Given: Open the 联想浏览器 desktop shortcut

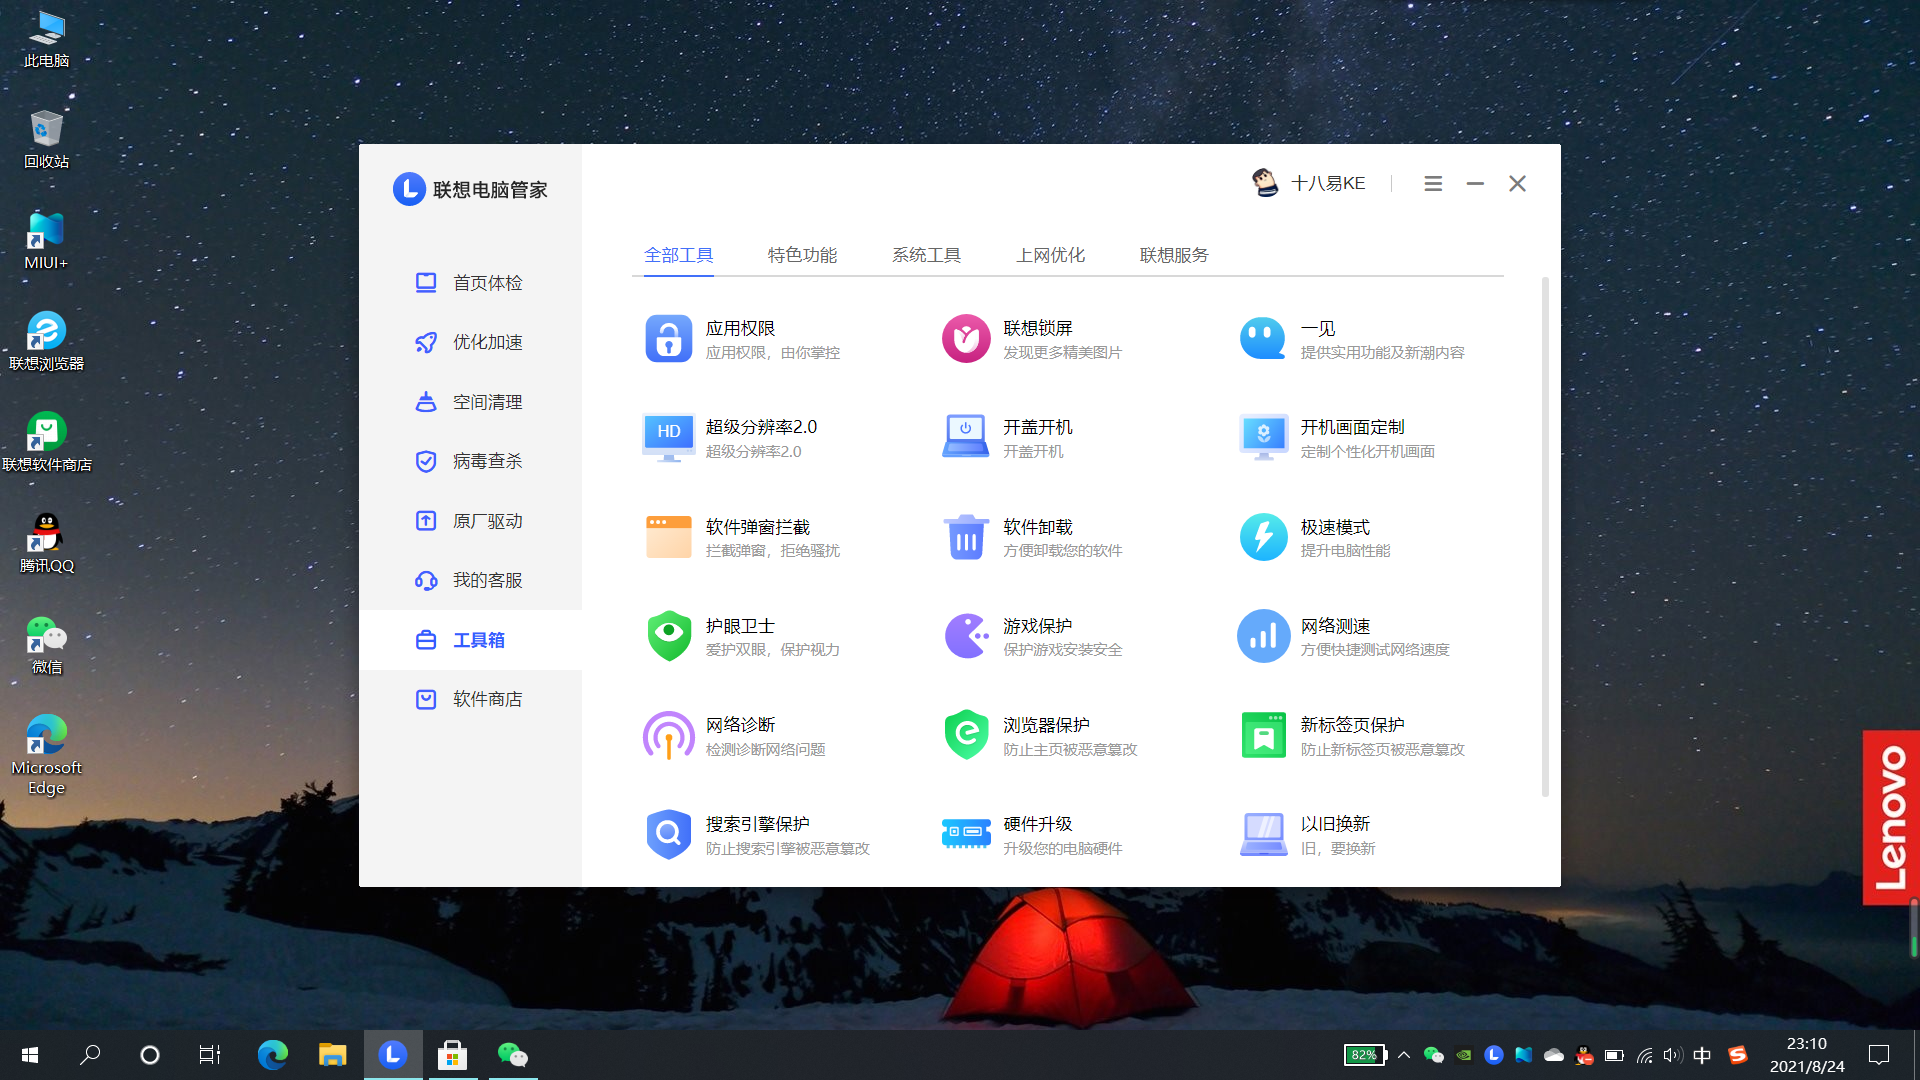Looking at the screenshot, I should point(46,342).
